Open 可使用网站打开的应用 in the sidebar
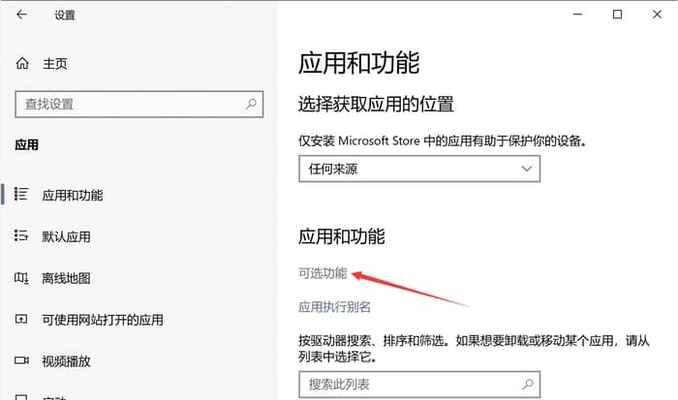The width and height of the screenshot is (678, 400). tap(102, 320)
